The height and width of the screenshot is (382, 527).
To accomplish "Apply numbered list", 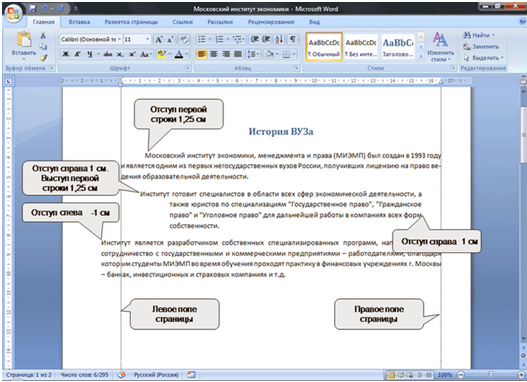I will 219,40.
